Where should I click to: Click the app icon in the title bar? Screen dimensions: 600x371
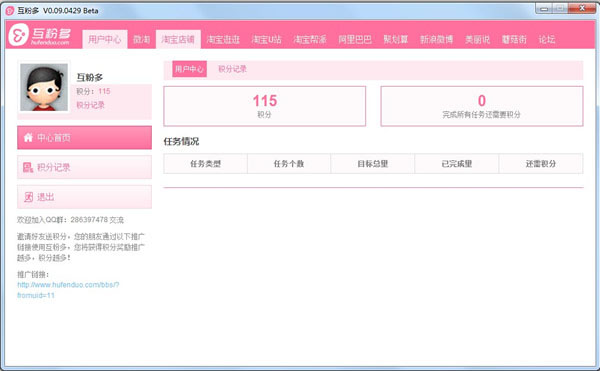click(10, 11)
